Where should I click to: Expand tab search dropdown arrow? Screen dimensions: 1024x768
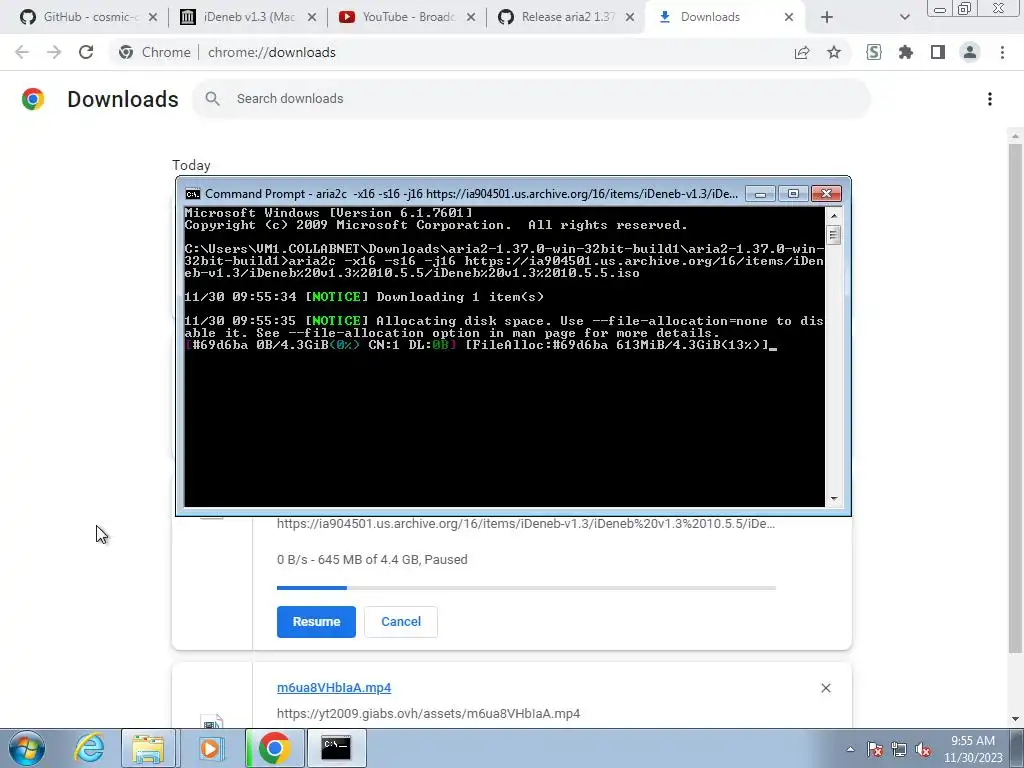coord(904,17)
